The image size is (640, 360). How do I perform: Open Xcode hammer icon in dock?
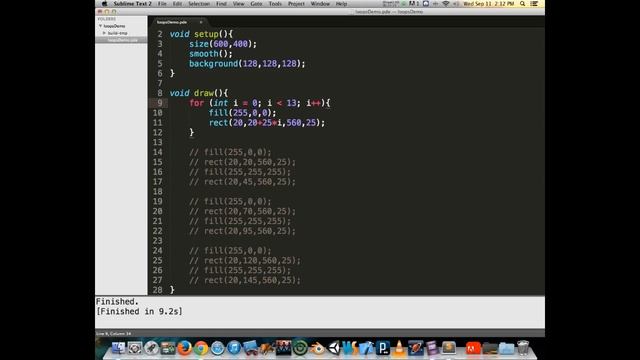[x=367, y=348]
